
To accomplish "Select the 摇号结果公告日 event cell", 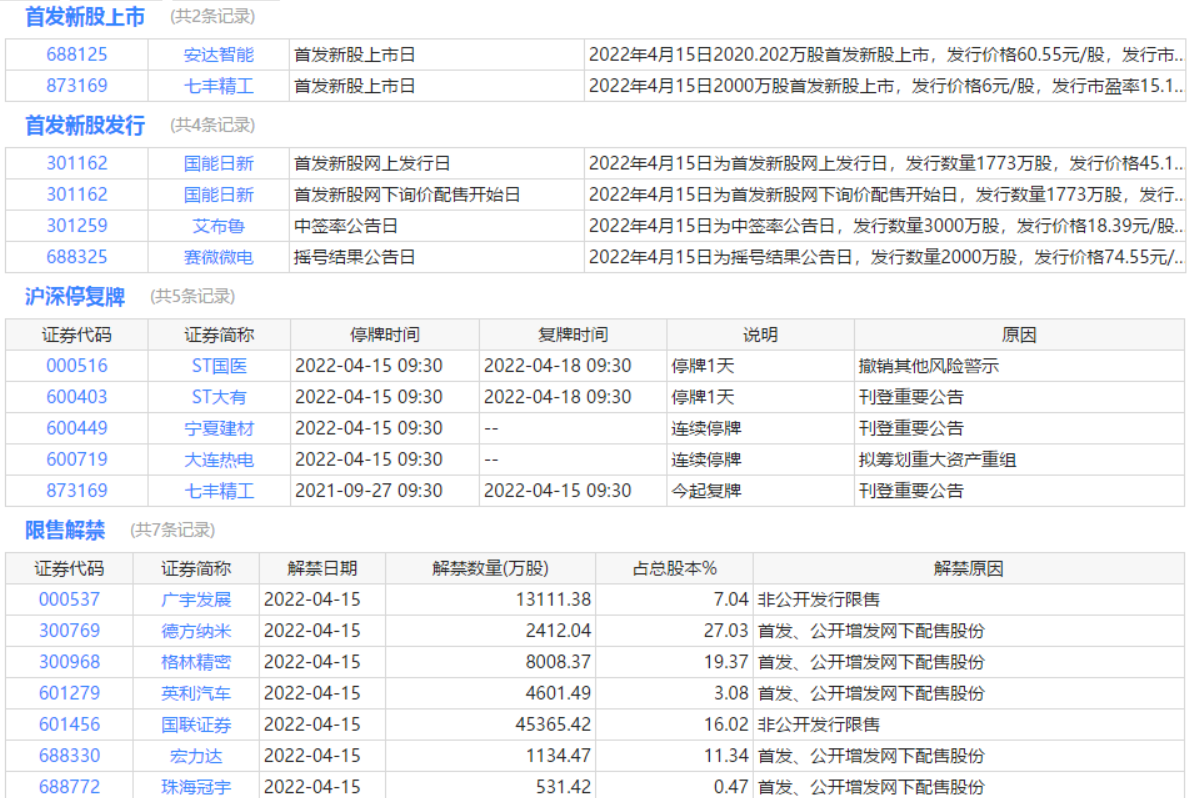I will pos(436,258).
